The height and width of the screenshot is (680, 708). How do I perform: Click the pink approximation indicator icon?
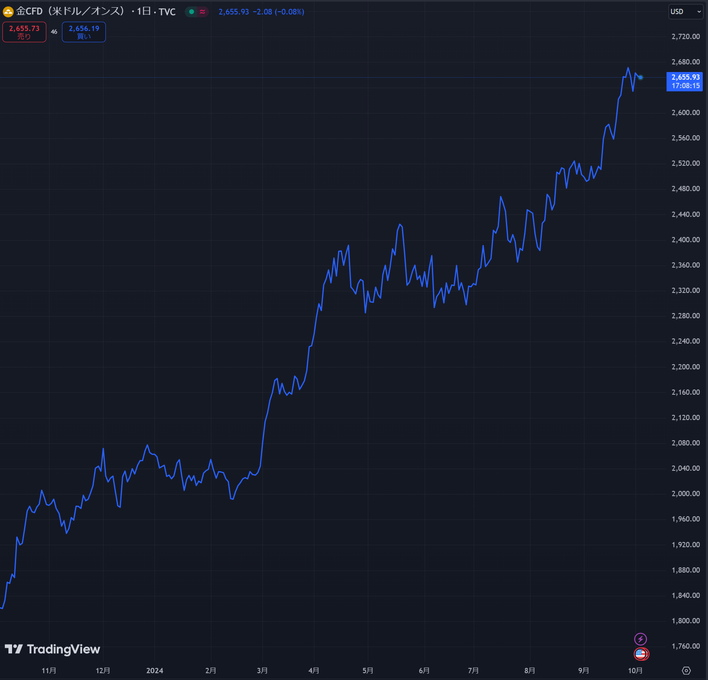[x=203, y=12]
